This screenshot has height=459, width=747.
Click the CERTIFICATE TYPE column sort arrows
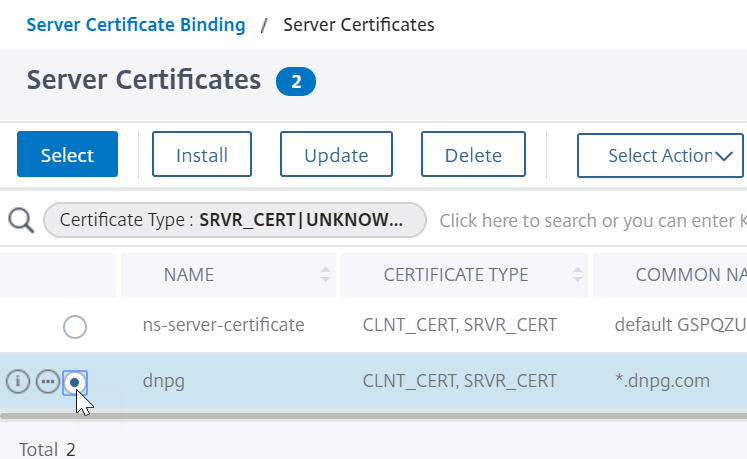pyautogui.click(x=577, y=275)
